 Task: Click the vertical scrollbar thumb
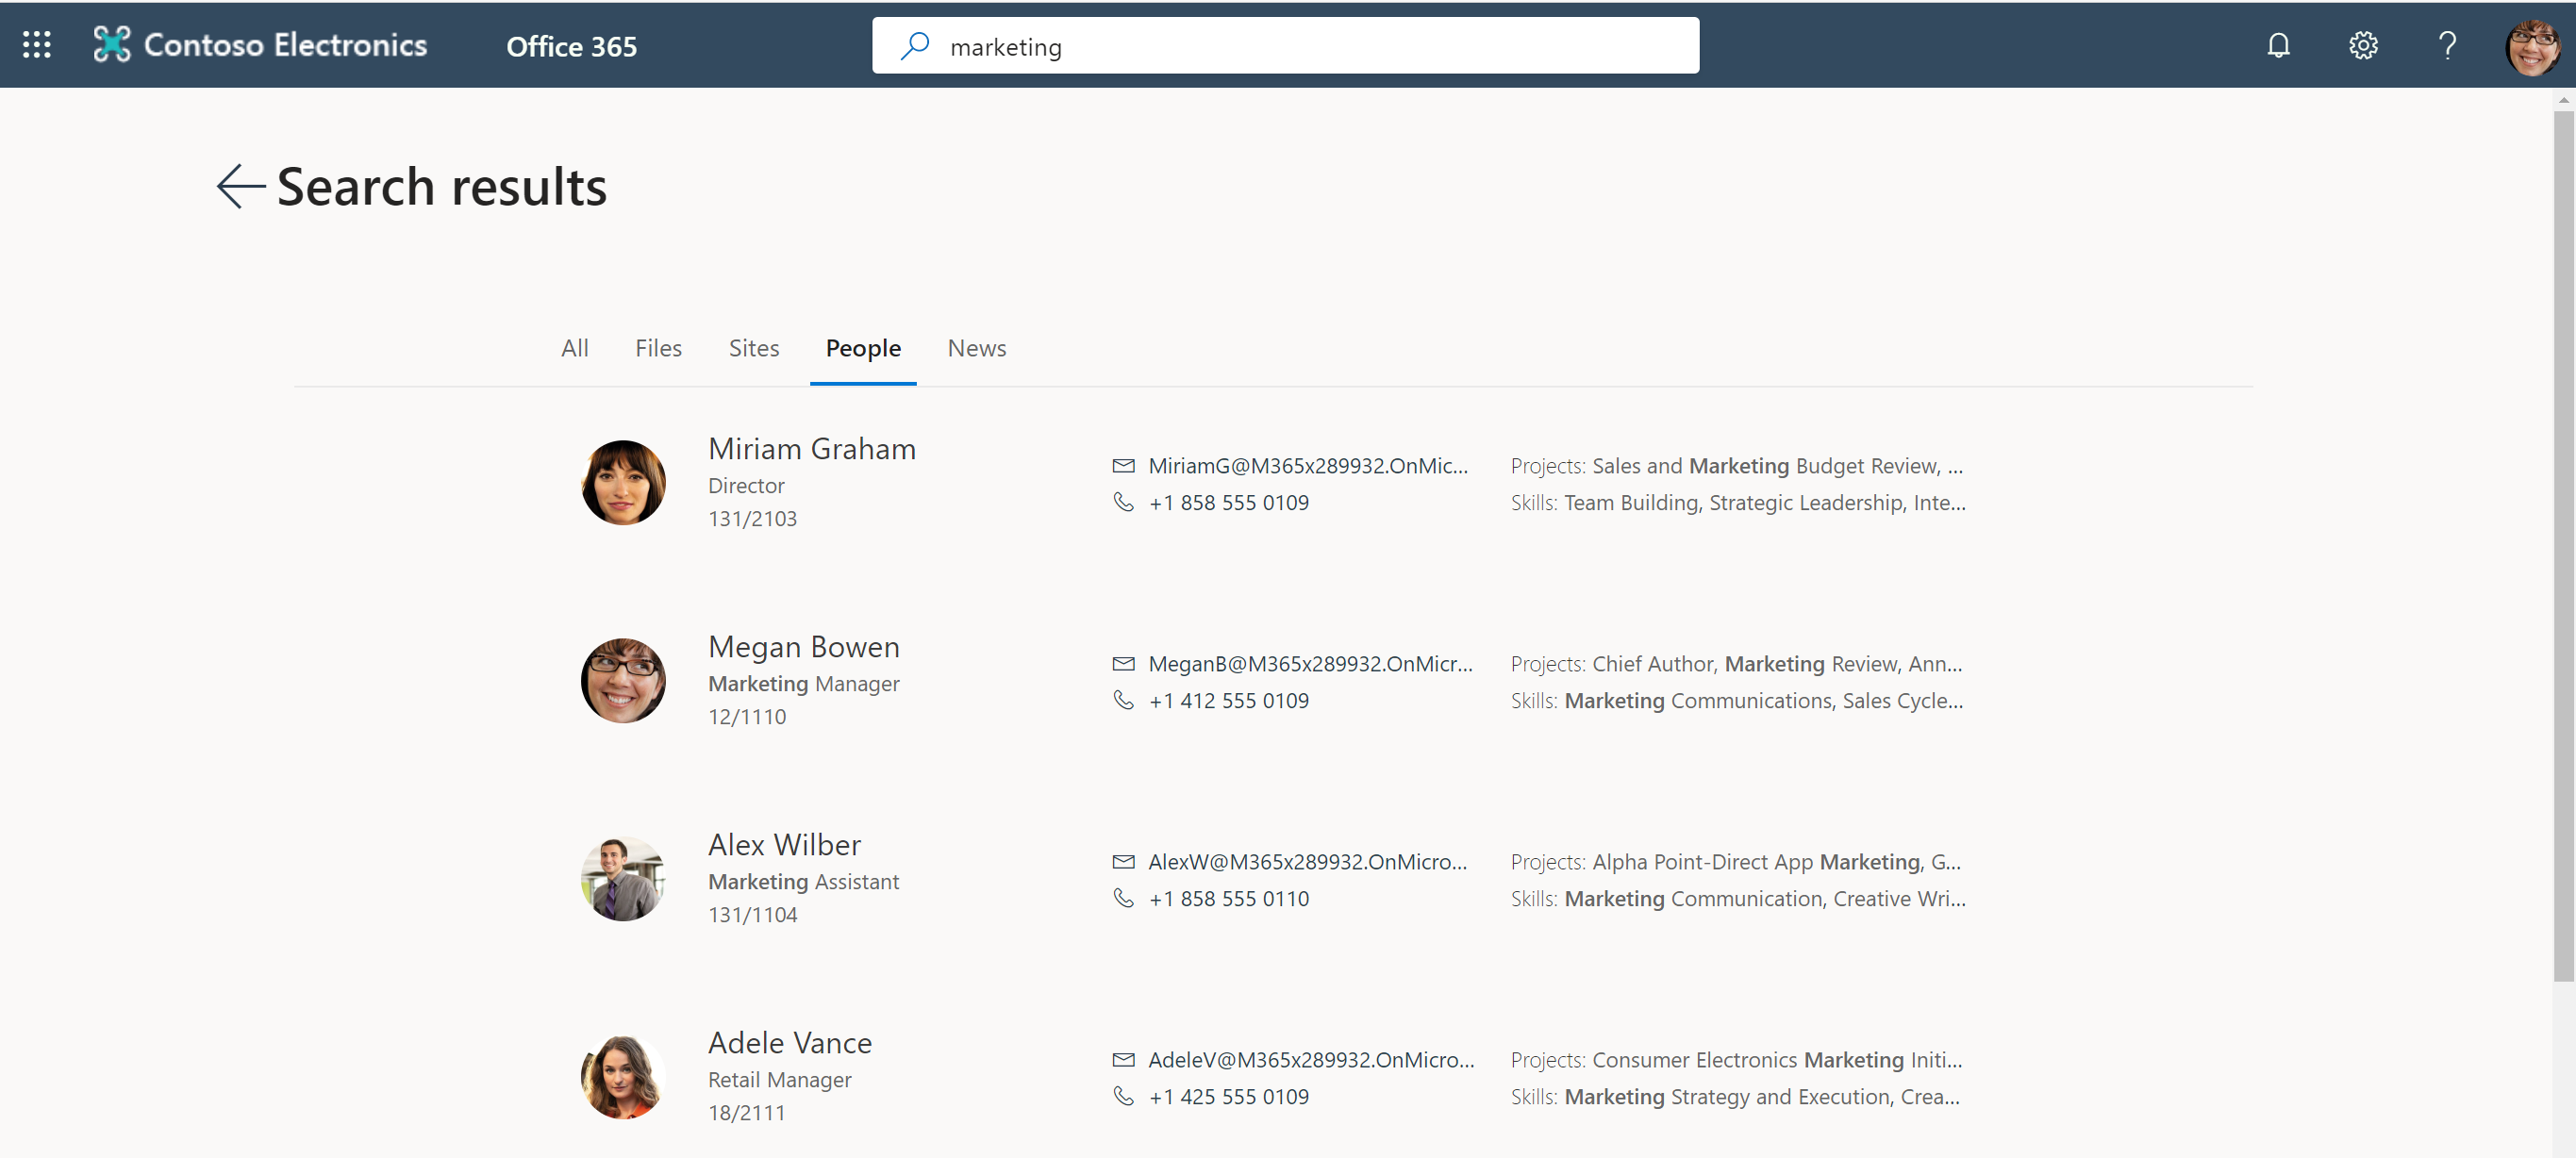[2563, 545]
